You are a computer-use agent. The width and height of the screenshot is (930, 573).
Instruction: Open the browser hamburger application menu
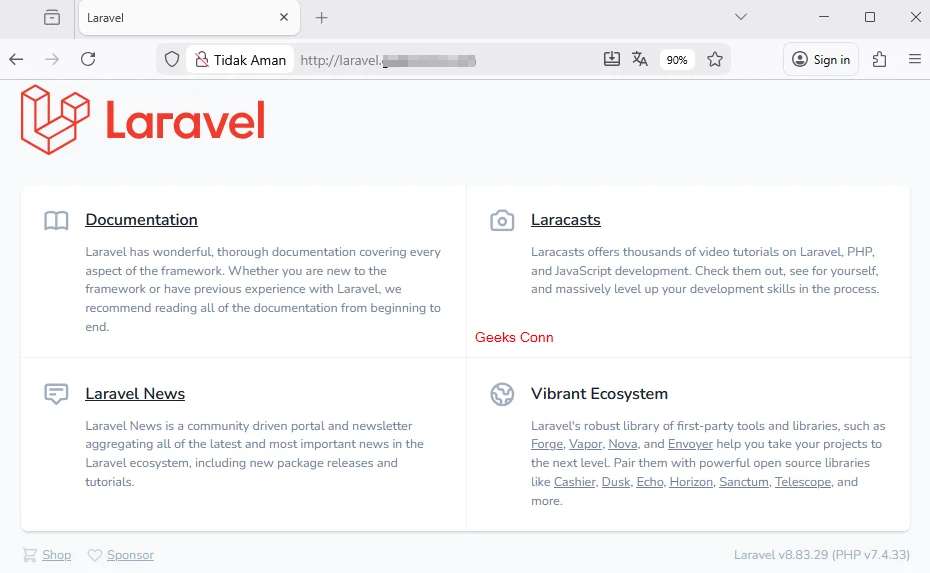click(x=915, y=59)
